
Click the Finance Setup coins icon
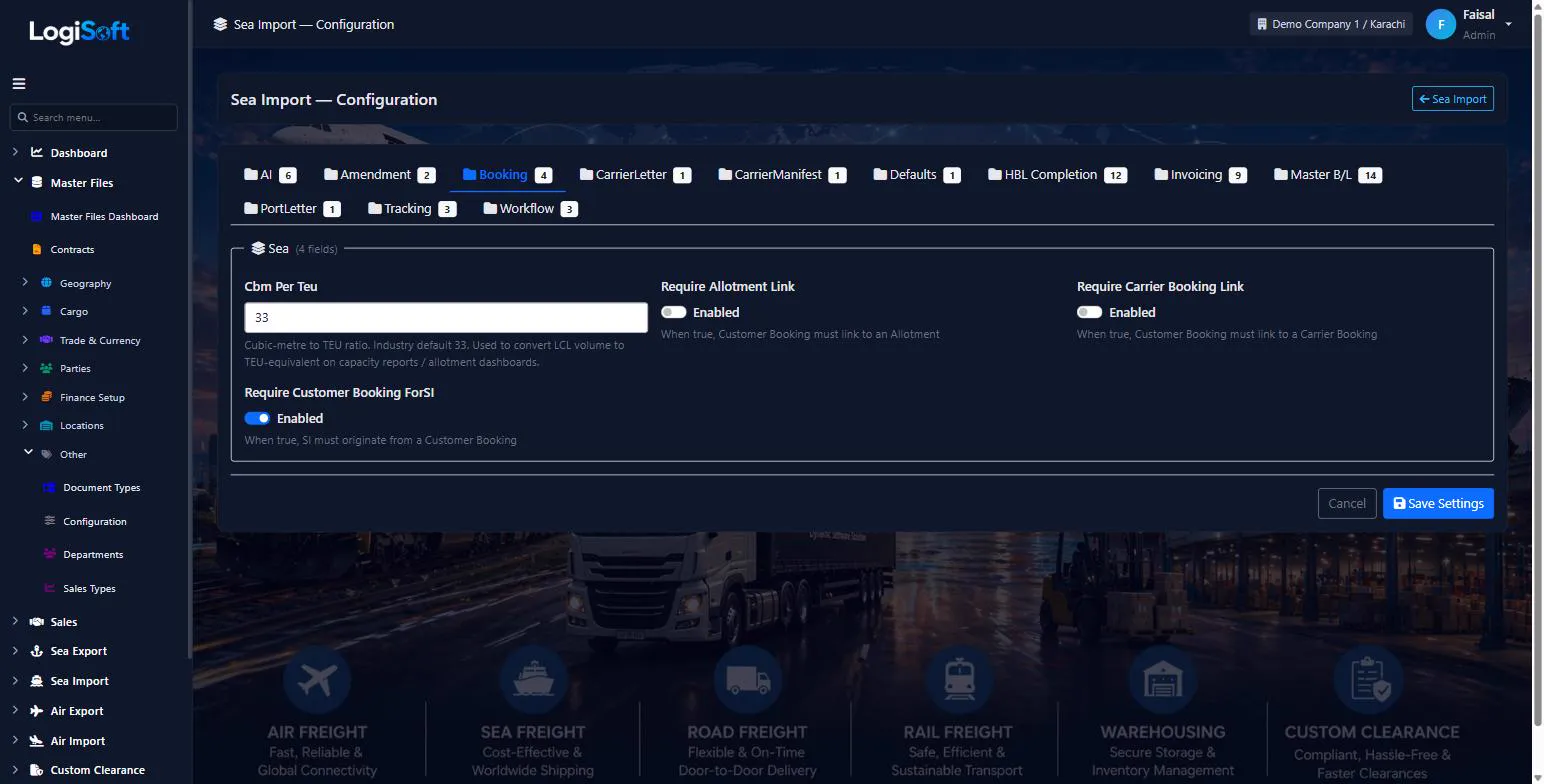[x=46, y=397]
